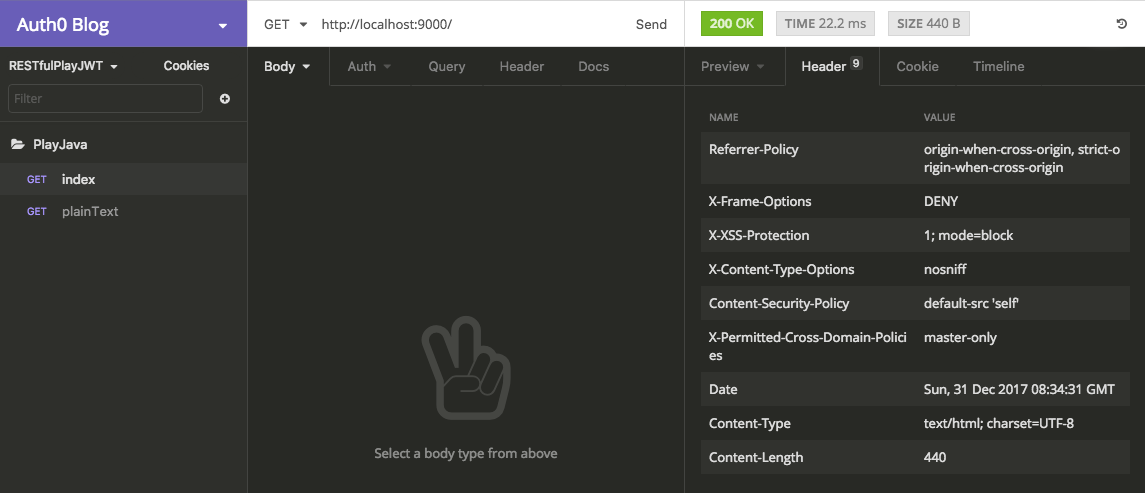The width and height of the screenshot is (1145, 493).
Task: Open the Preview mode dropdown
Action: tap(733, 67)
